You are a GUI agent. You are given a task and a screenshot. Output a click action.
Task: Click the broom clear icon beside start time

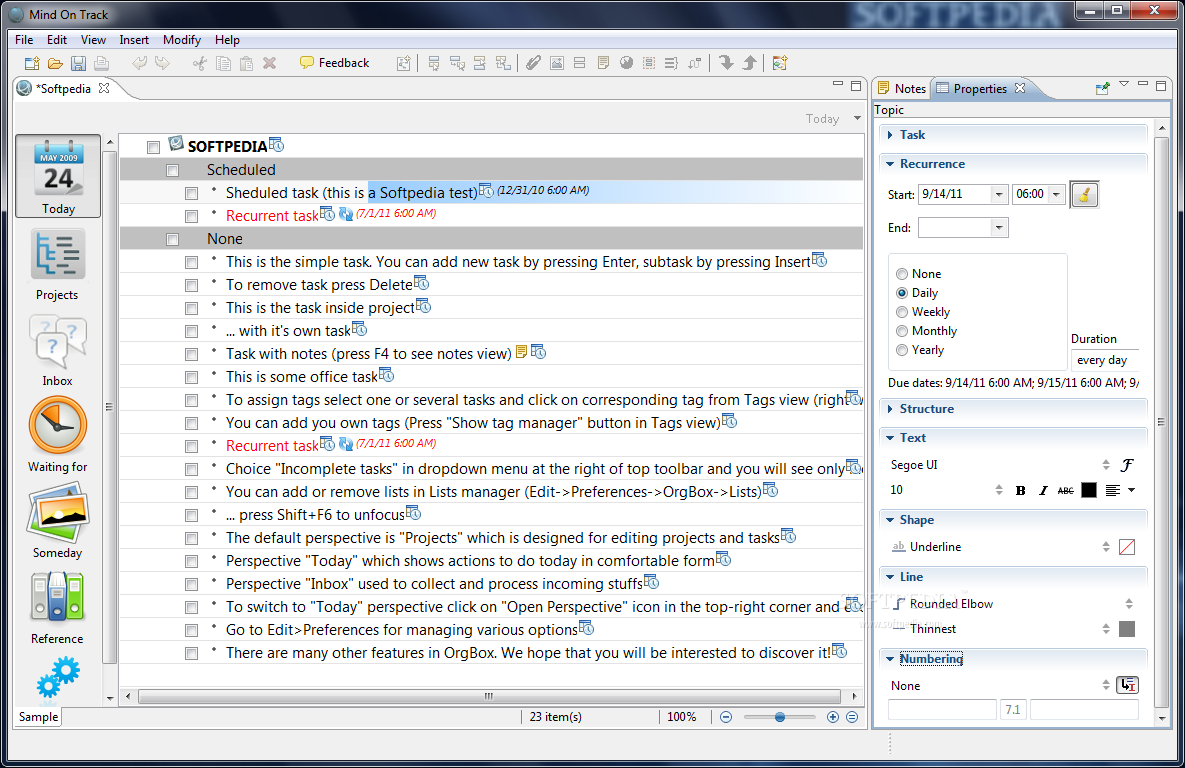click(x=1084, y=195)
